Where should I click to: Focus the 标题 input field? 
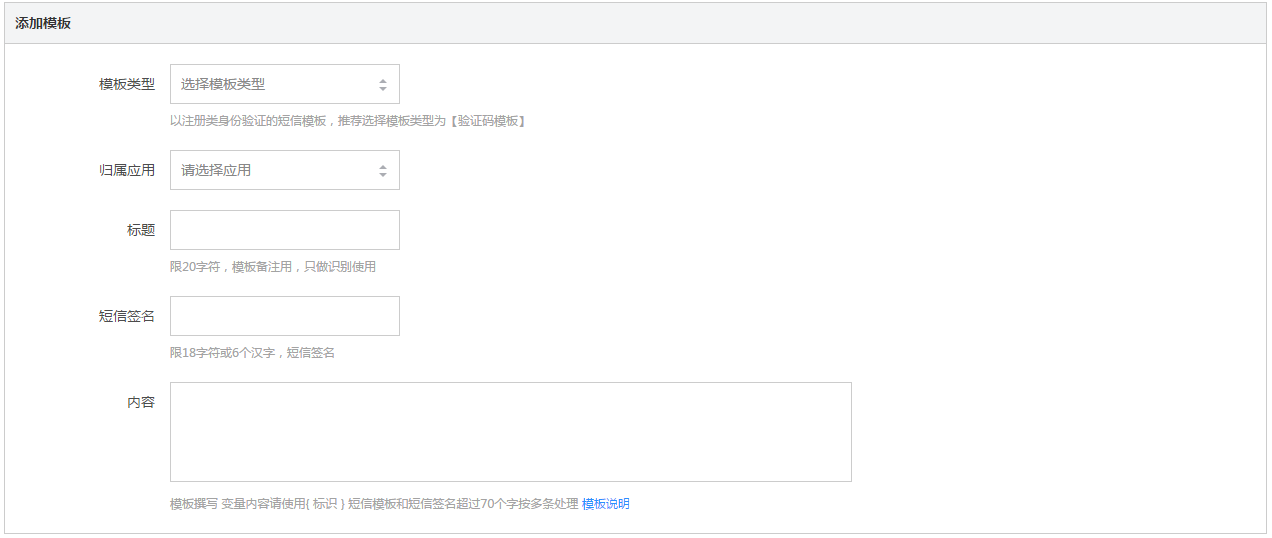click(284, 230)
